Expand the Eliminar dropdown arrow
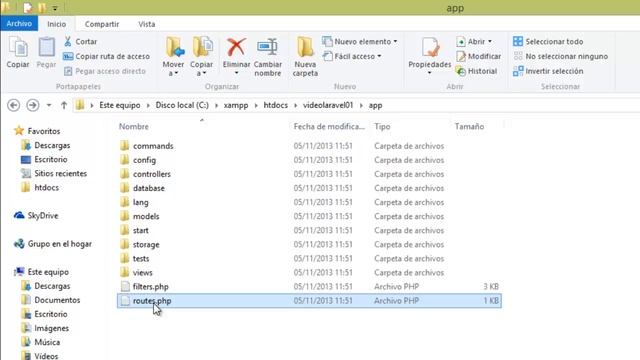 236,73
